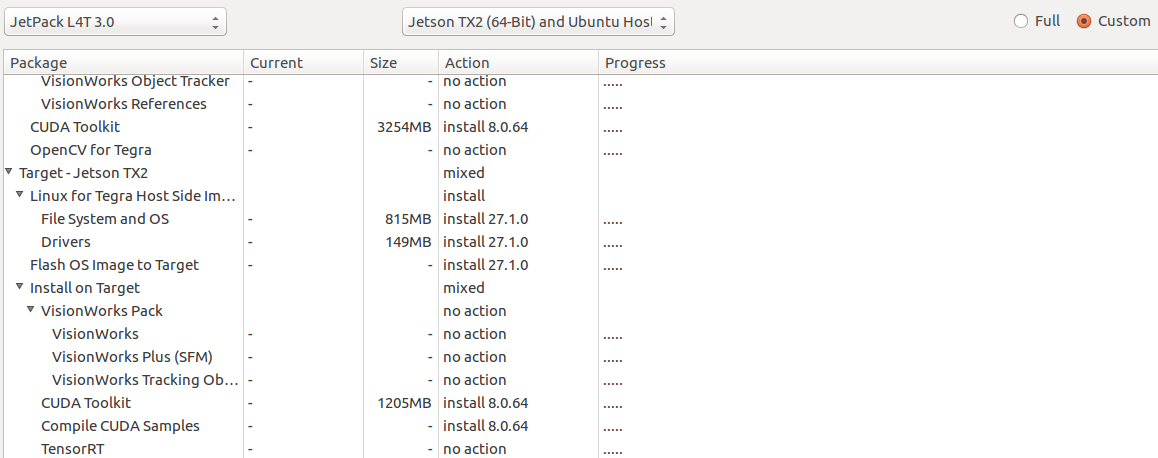
Task: Click the Package column header
Action: (x=122, y=63)
